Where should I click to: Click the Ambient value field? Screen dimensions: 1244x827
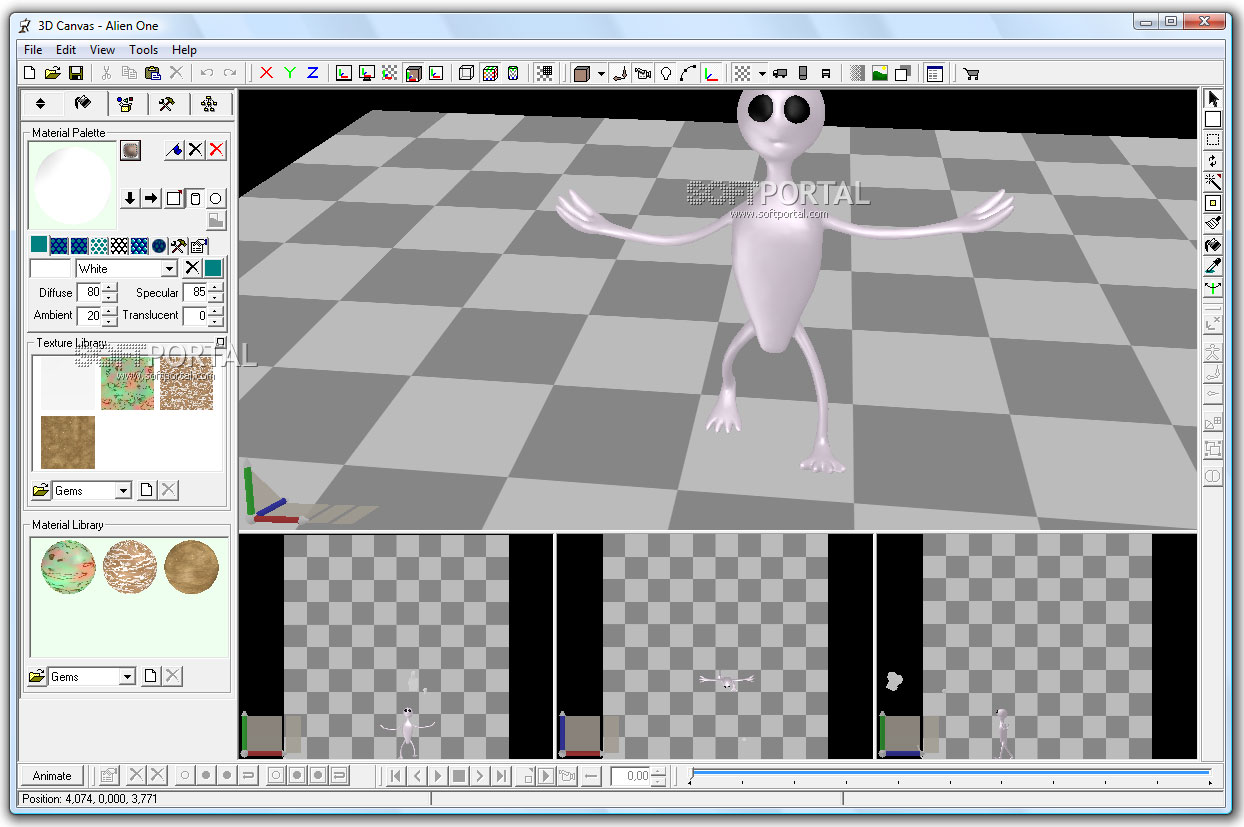pyautogui.click(x=89, y=315)
